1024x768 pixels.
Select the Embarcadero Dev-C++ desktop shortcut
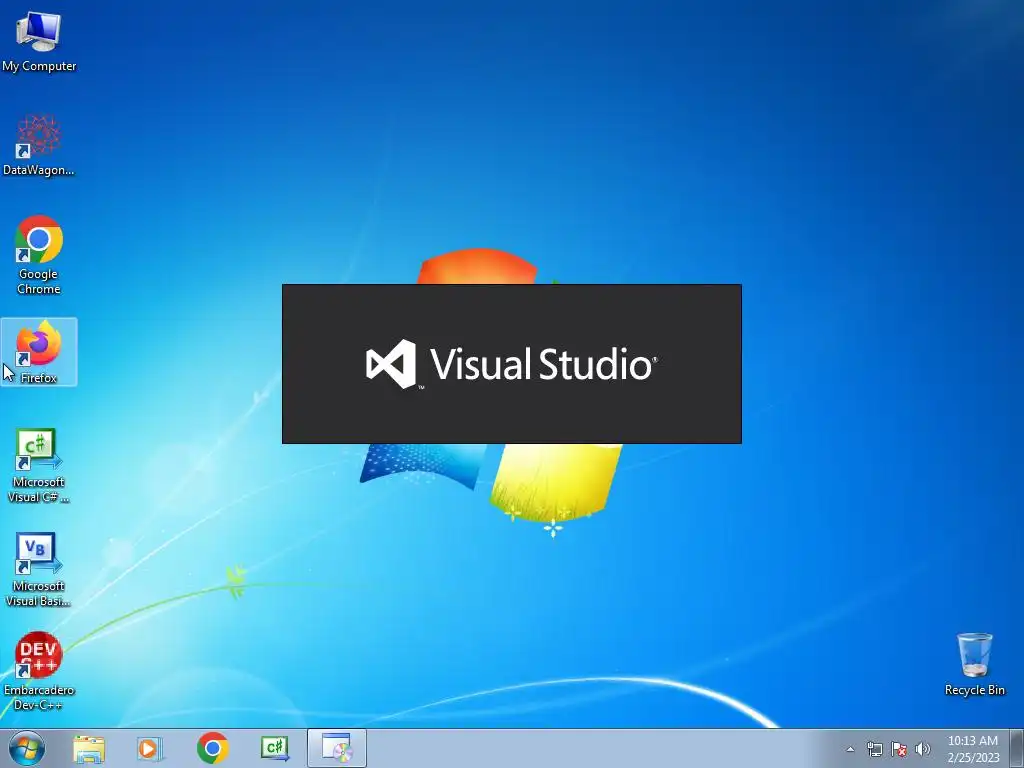pos(39,671)
